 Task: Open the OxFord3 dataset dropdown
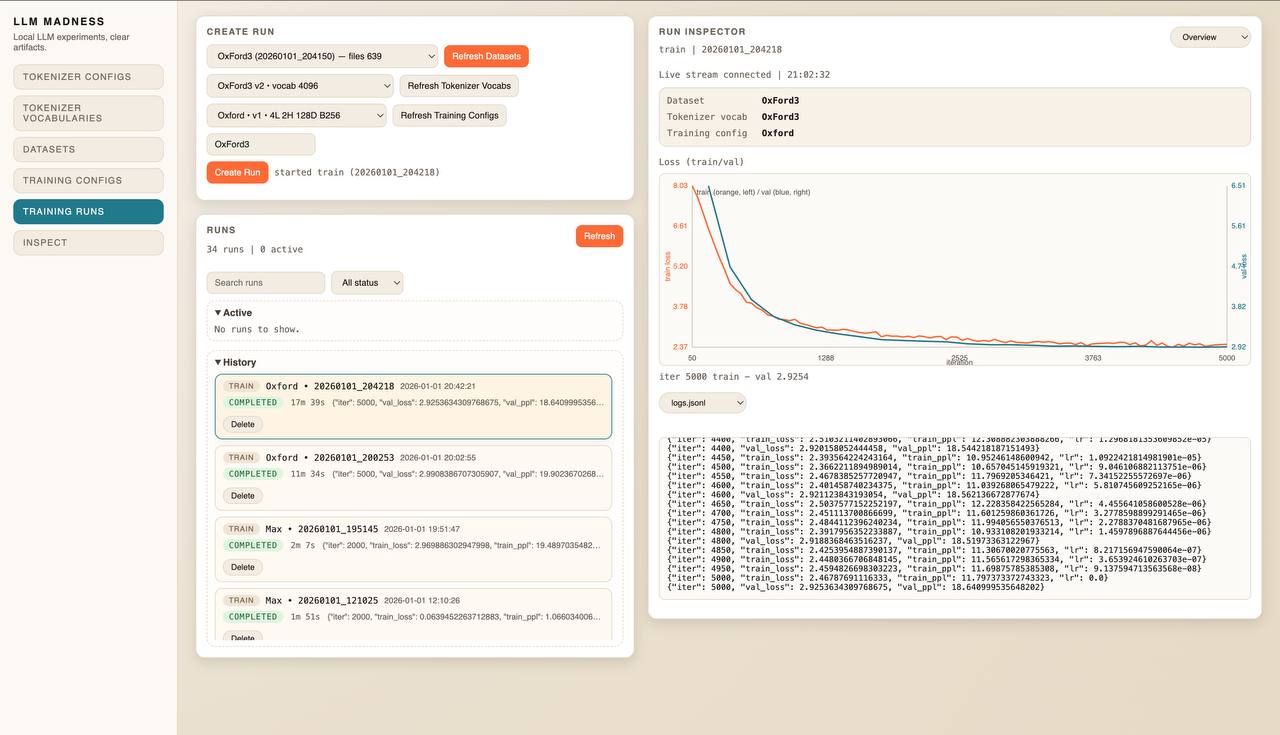[x=322, y=56]
